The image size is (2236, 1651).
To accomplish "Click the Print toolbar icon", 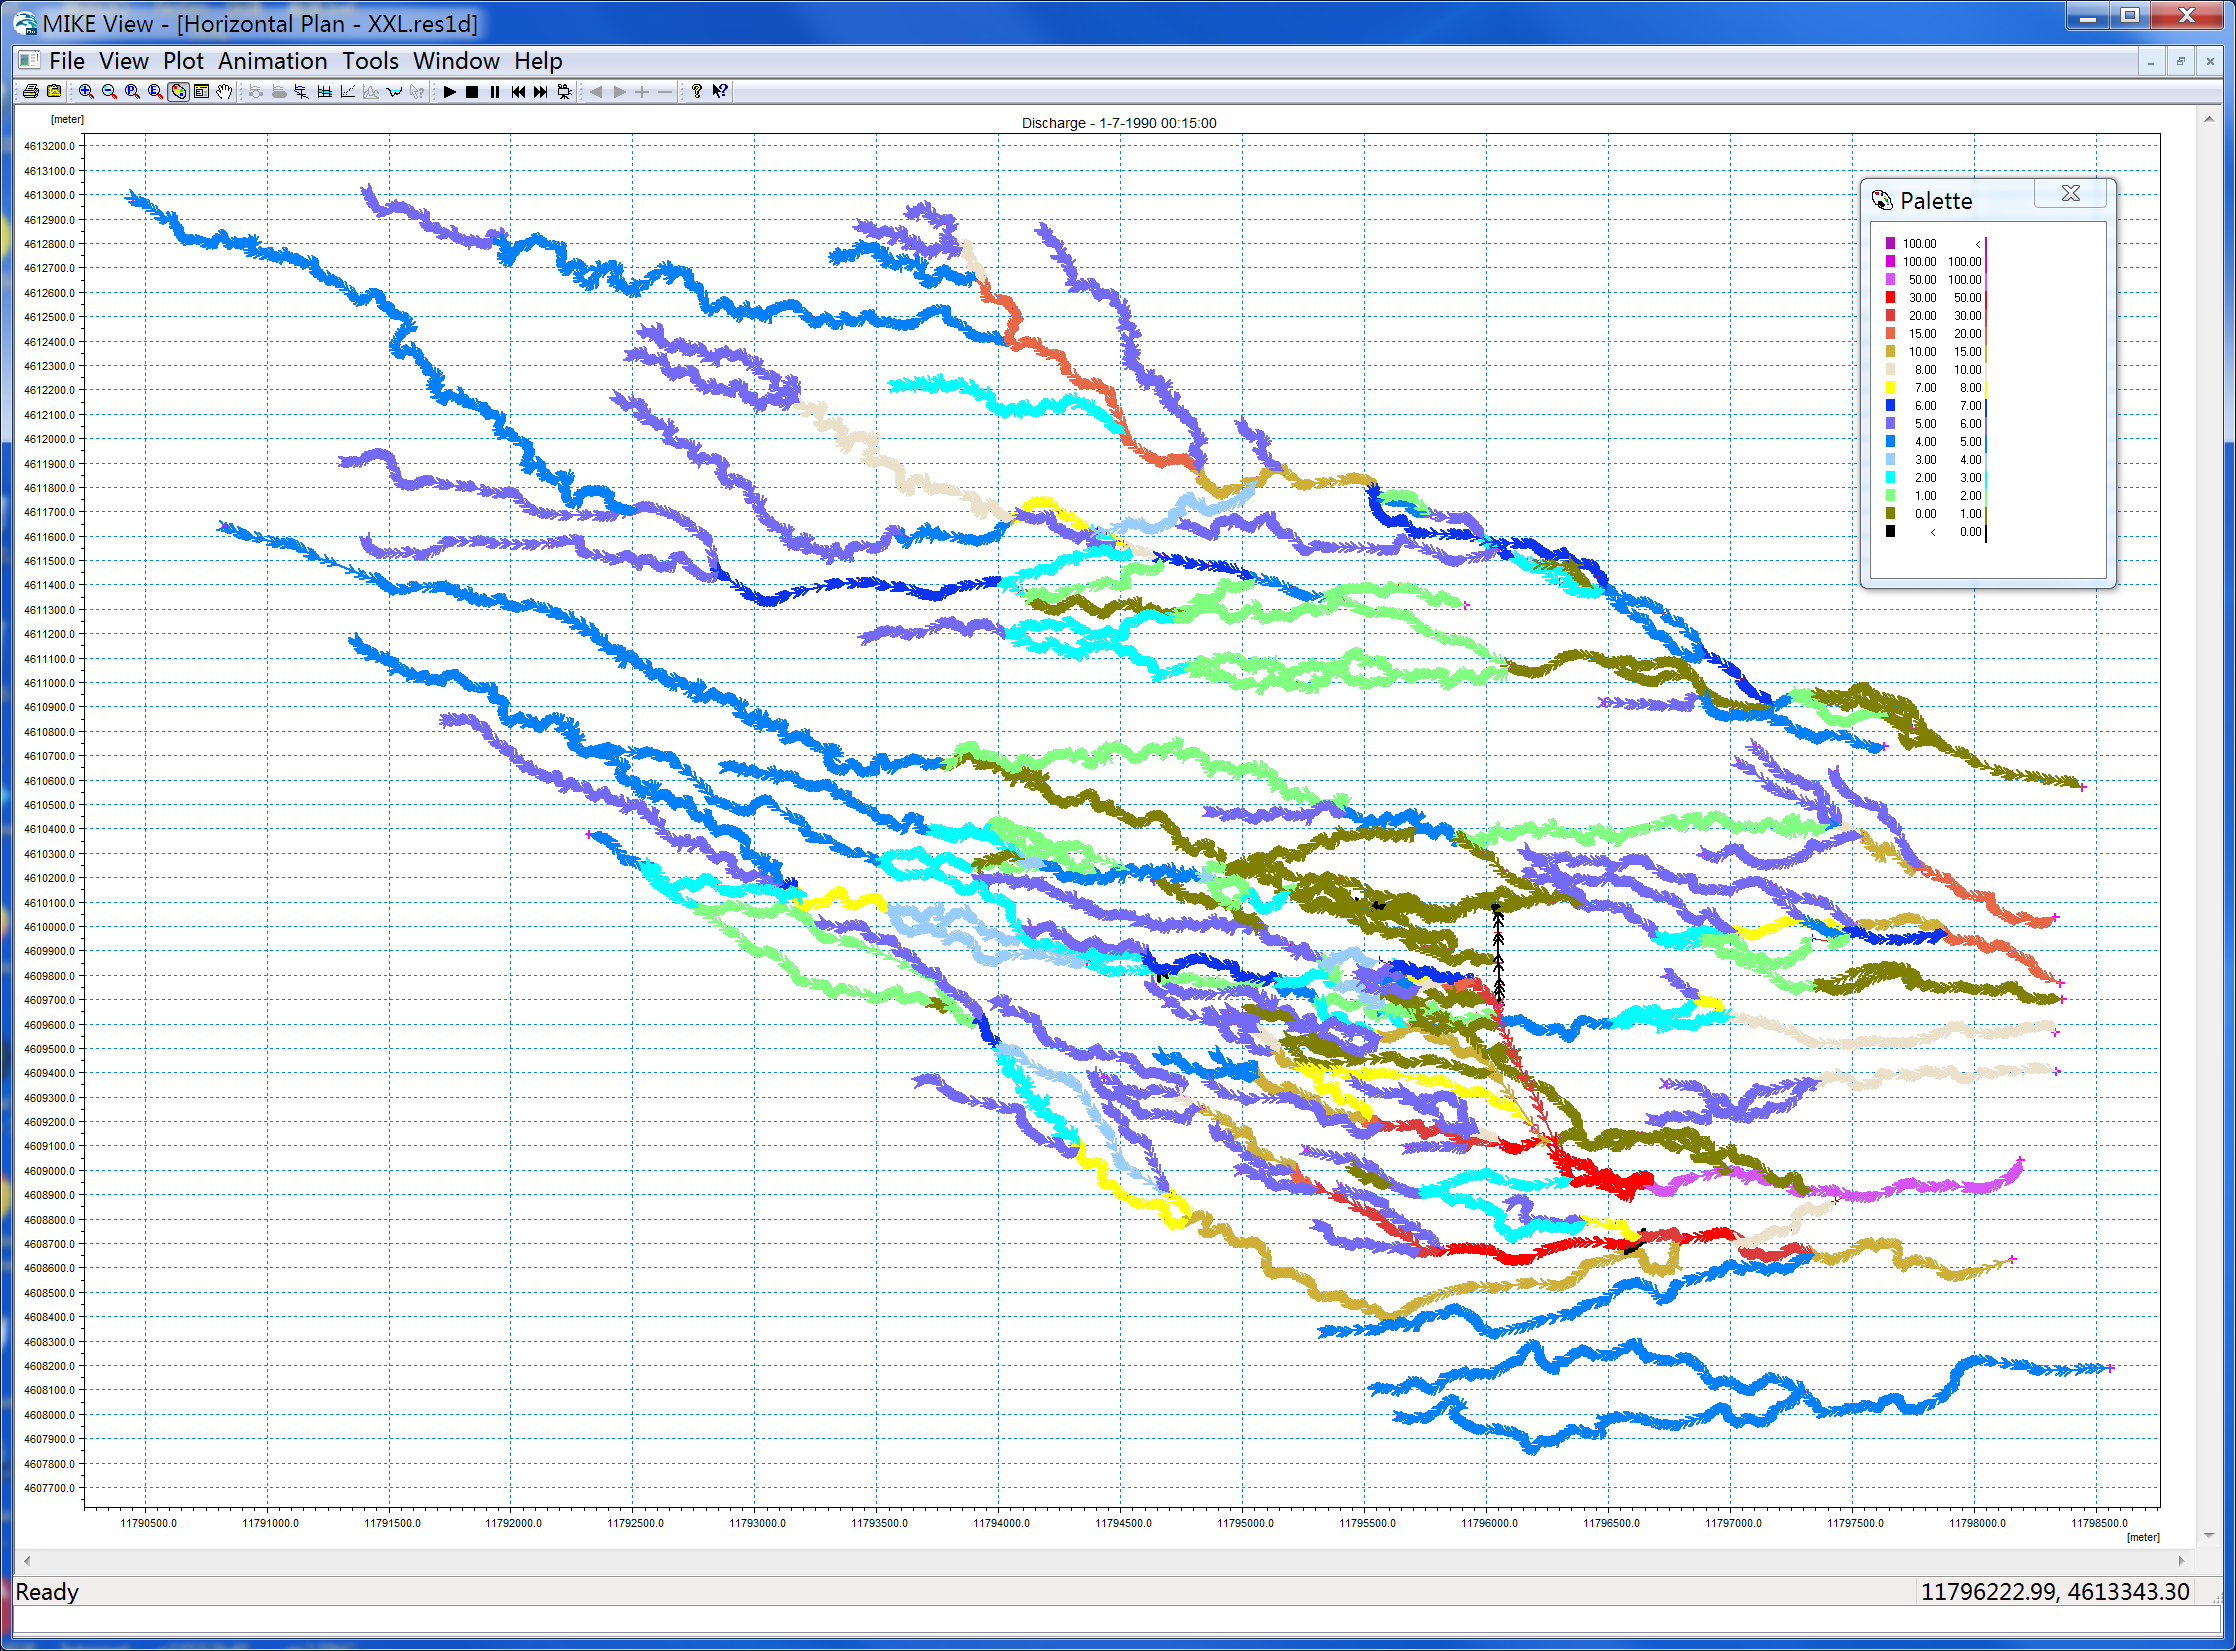I will (x=31, y=92).
